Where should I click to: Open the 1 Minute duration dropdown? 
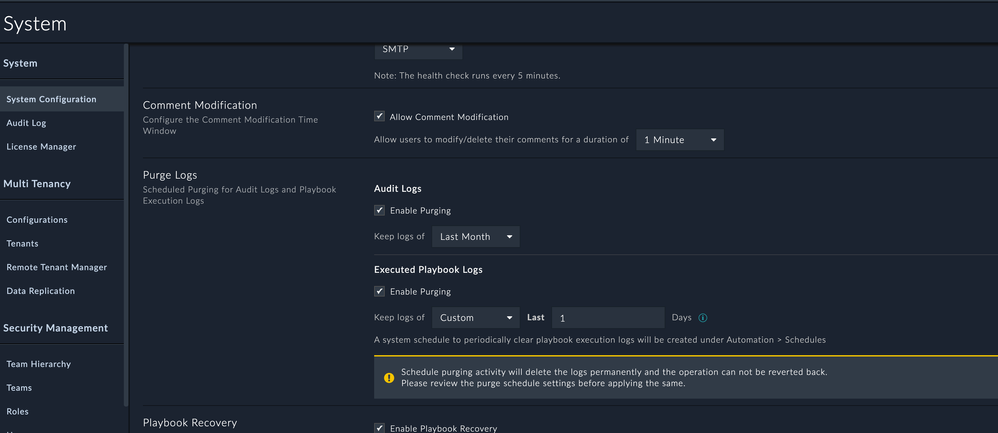(x=679, y=140)
